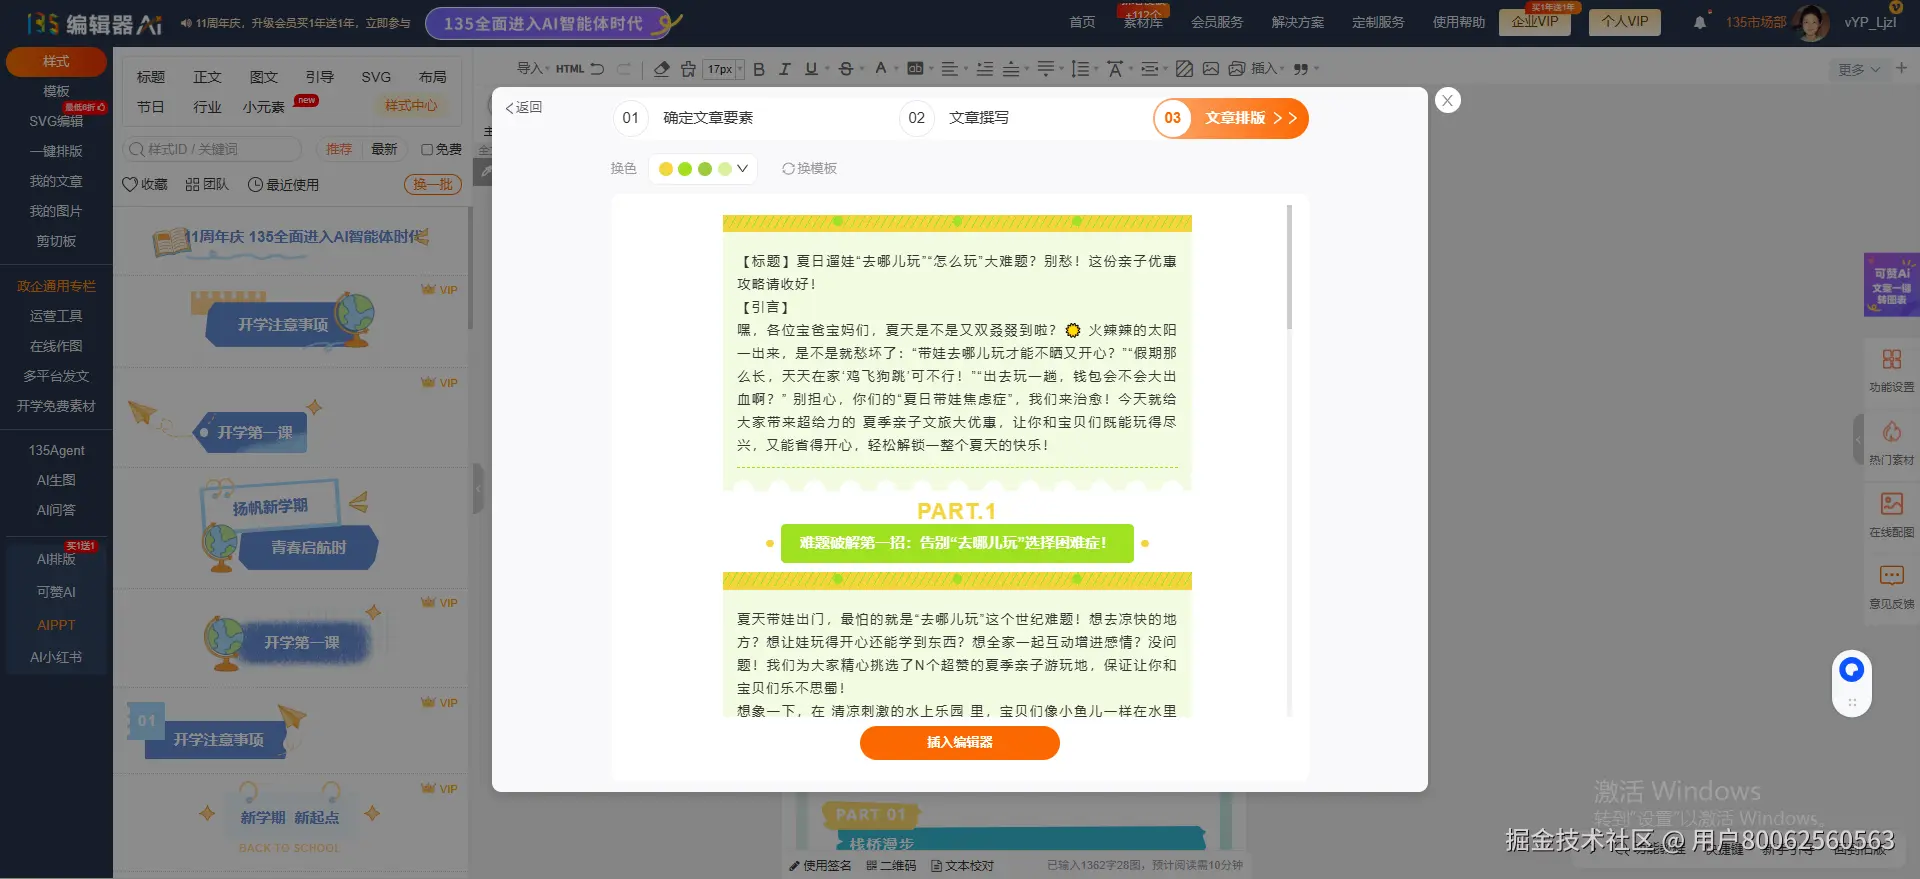Click the 换模板 refresh icon
The width and height of the screenshot is (1920, 879).
click(788, 169)
